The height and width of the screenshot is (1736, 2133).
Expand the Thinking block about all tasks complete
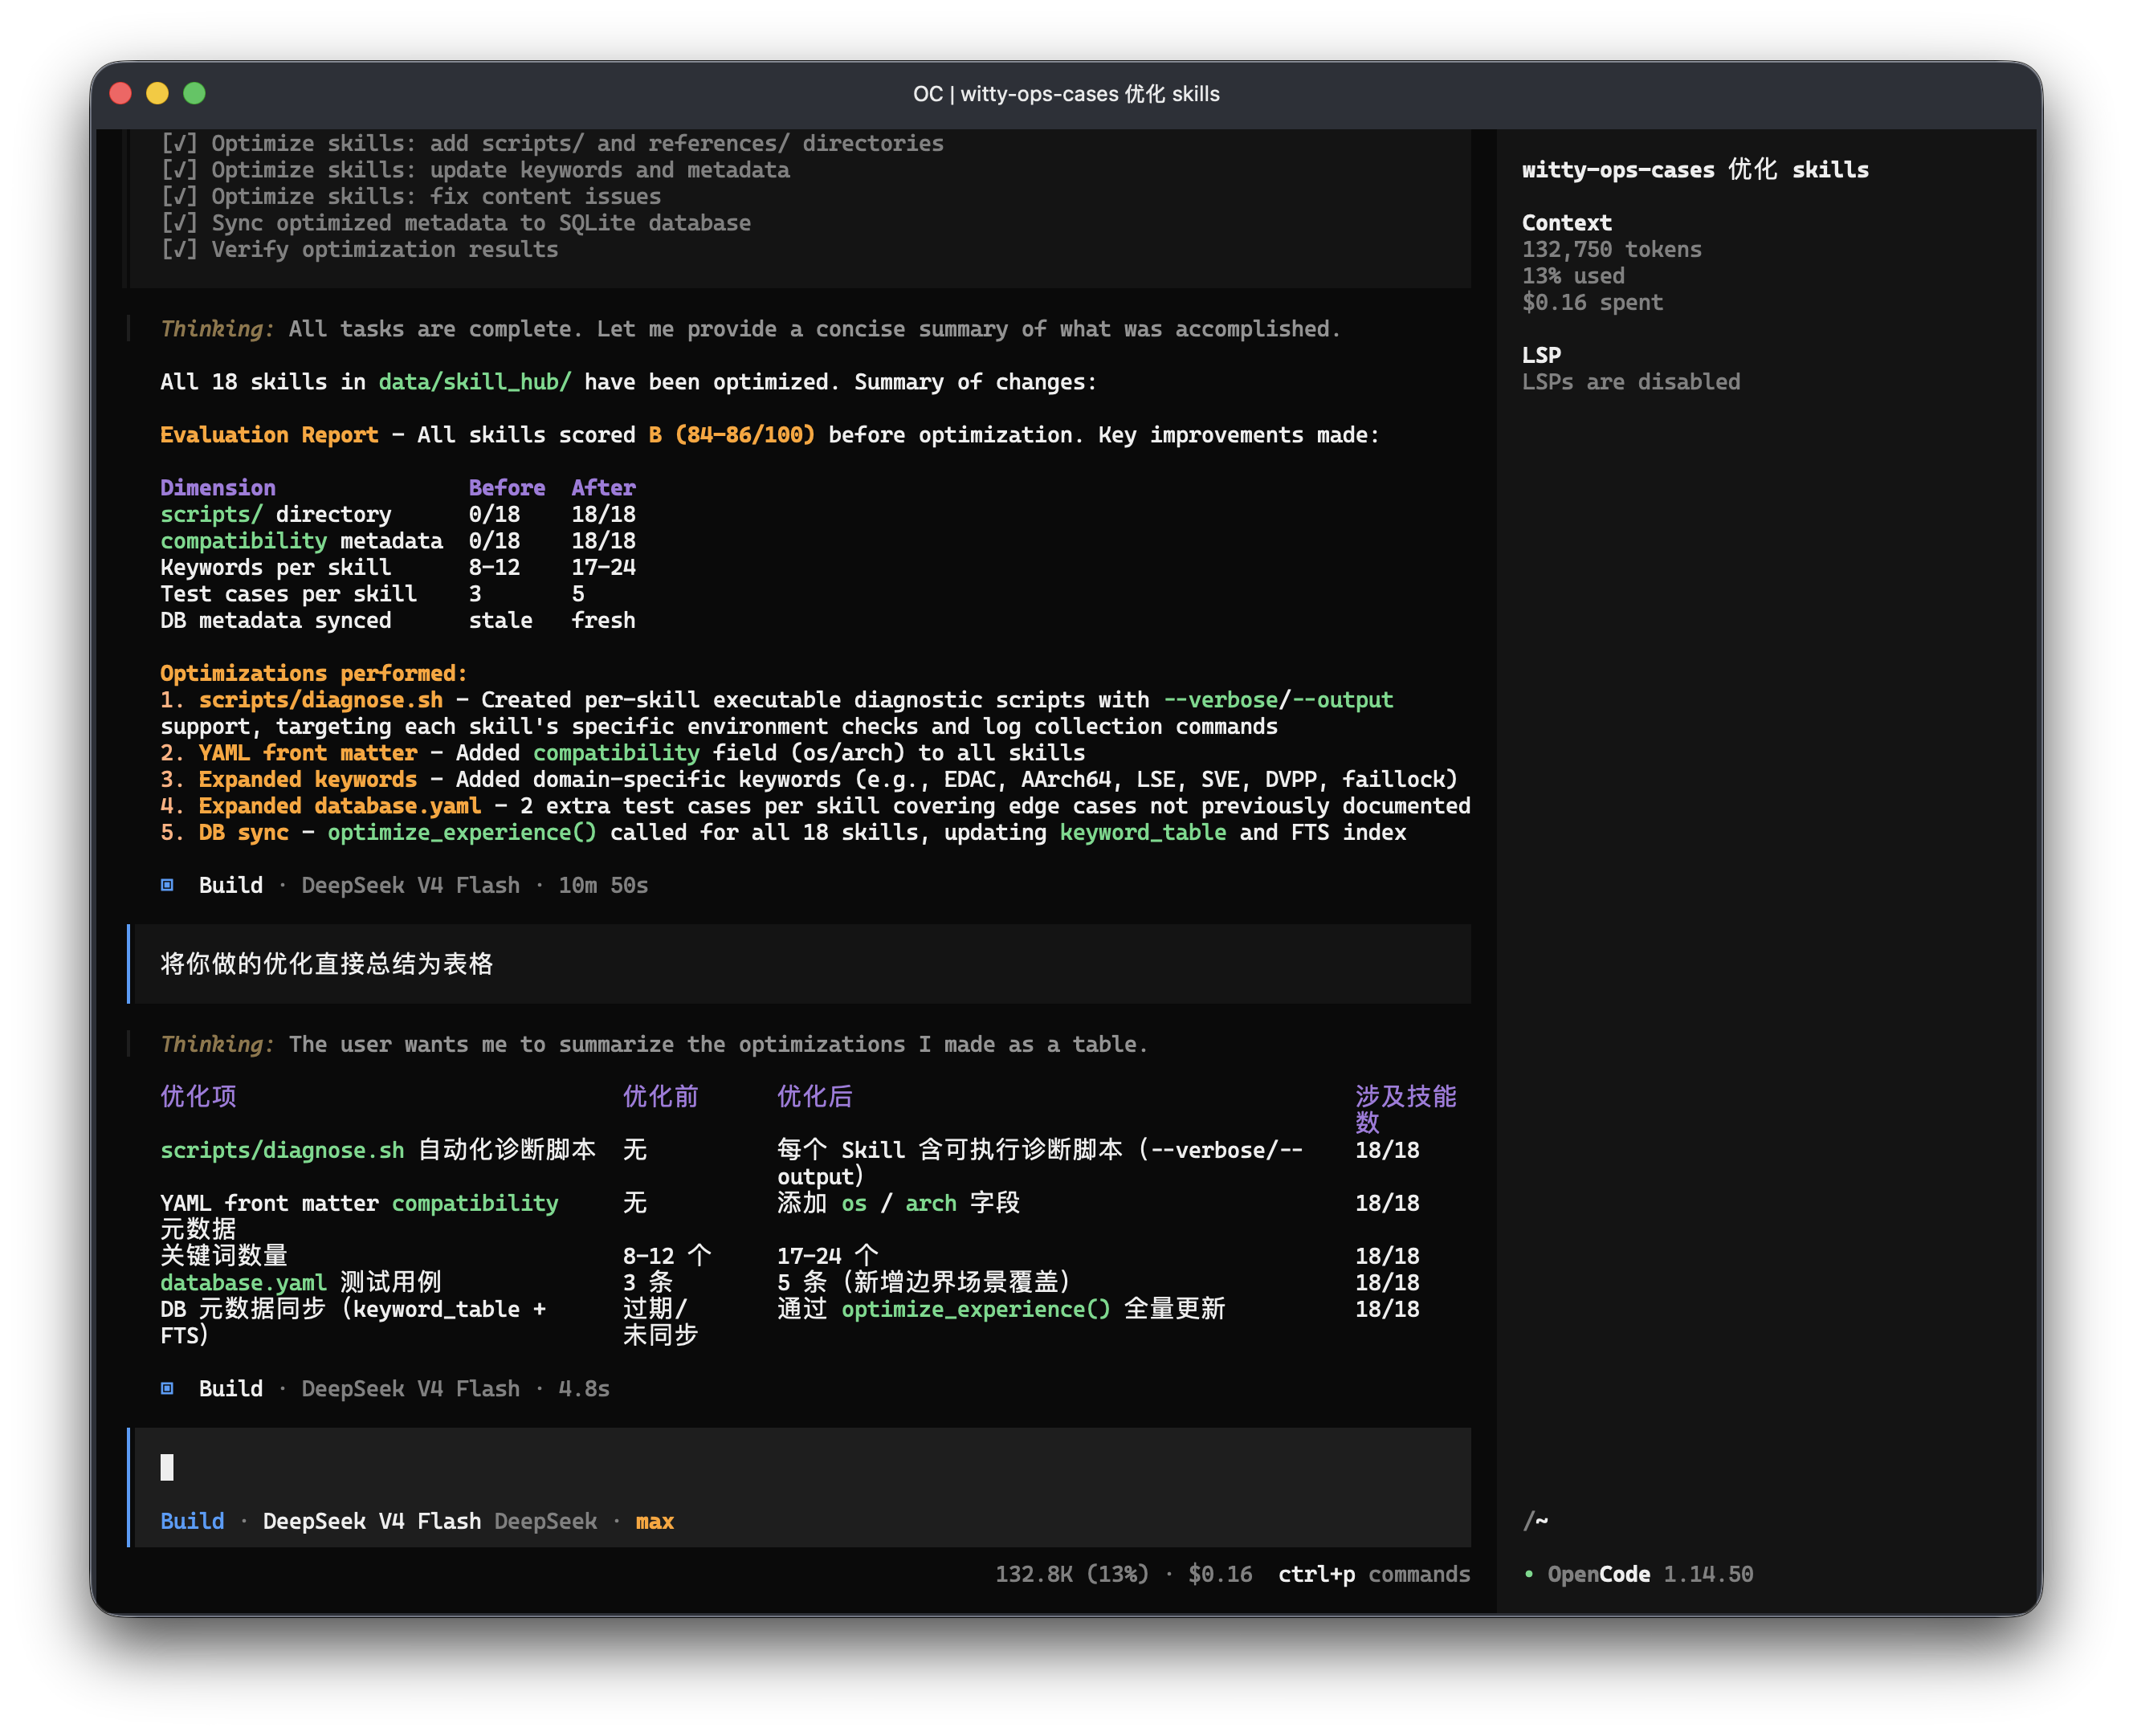[x=750, y=329]
